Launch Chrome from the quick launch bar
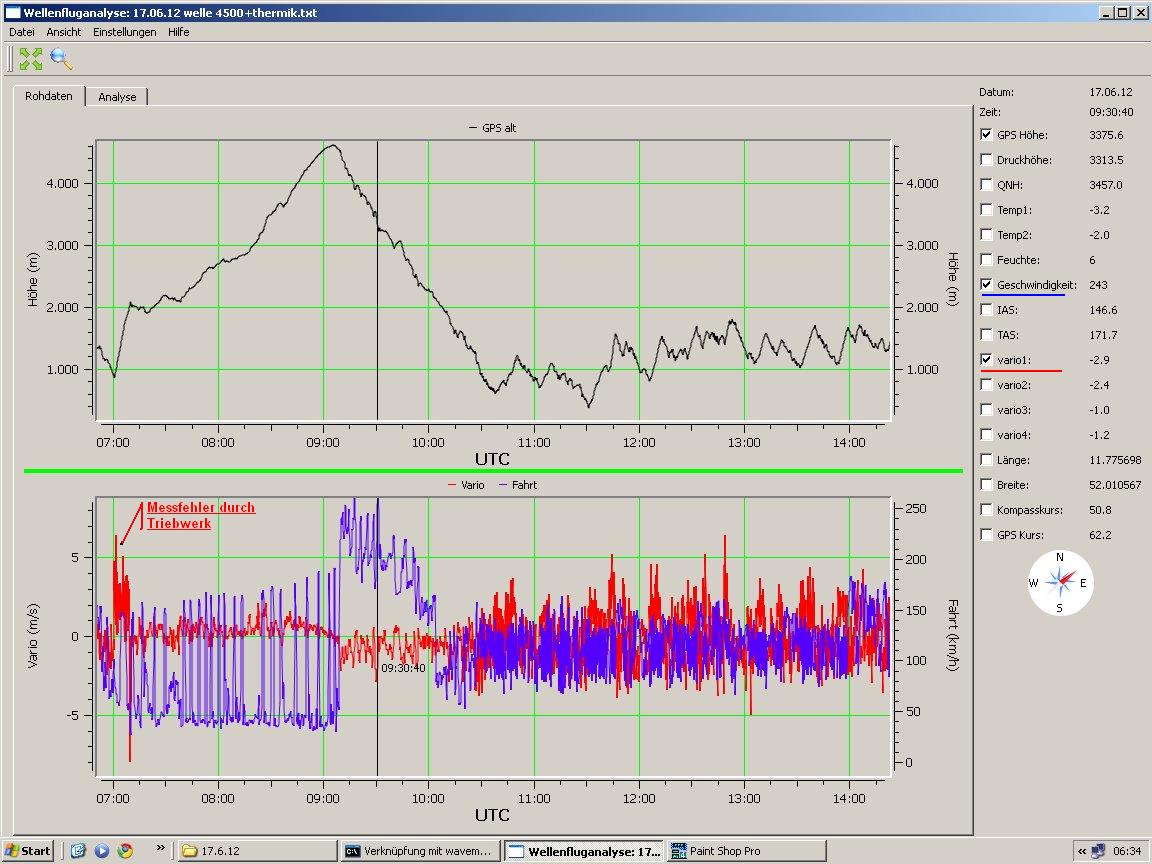The width and height of the screenshot is (1152, 864). [x=124, y=851]
